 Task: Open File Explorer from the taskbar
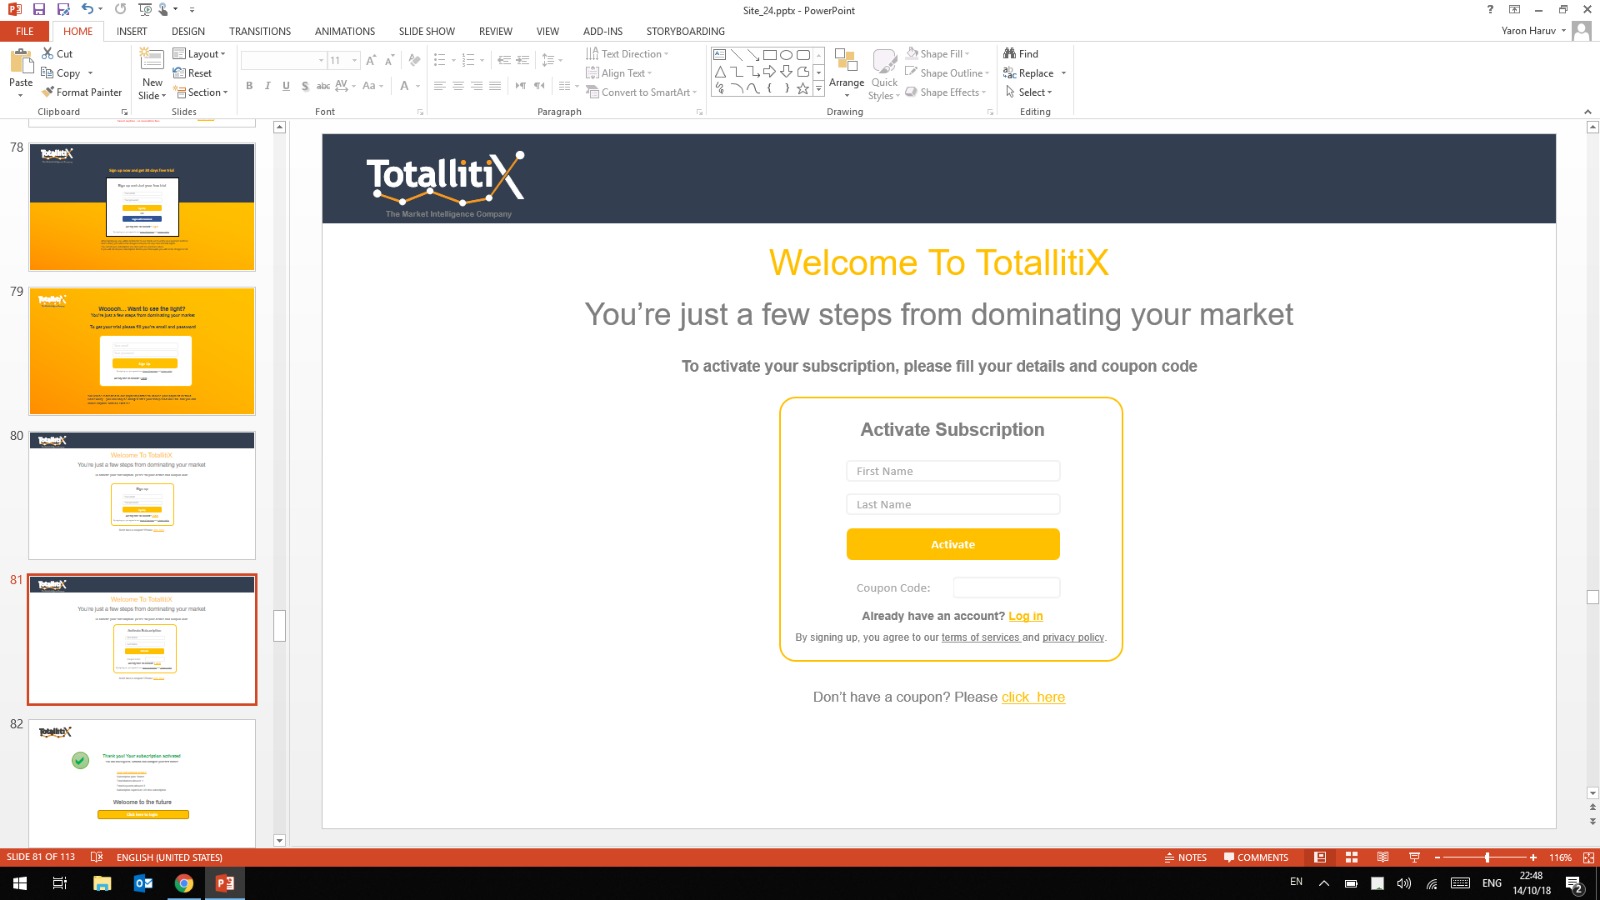click(x=102, y=883)
